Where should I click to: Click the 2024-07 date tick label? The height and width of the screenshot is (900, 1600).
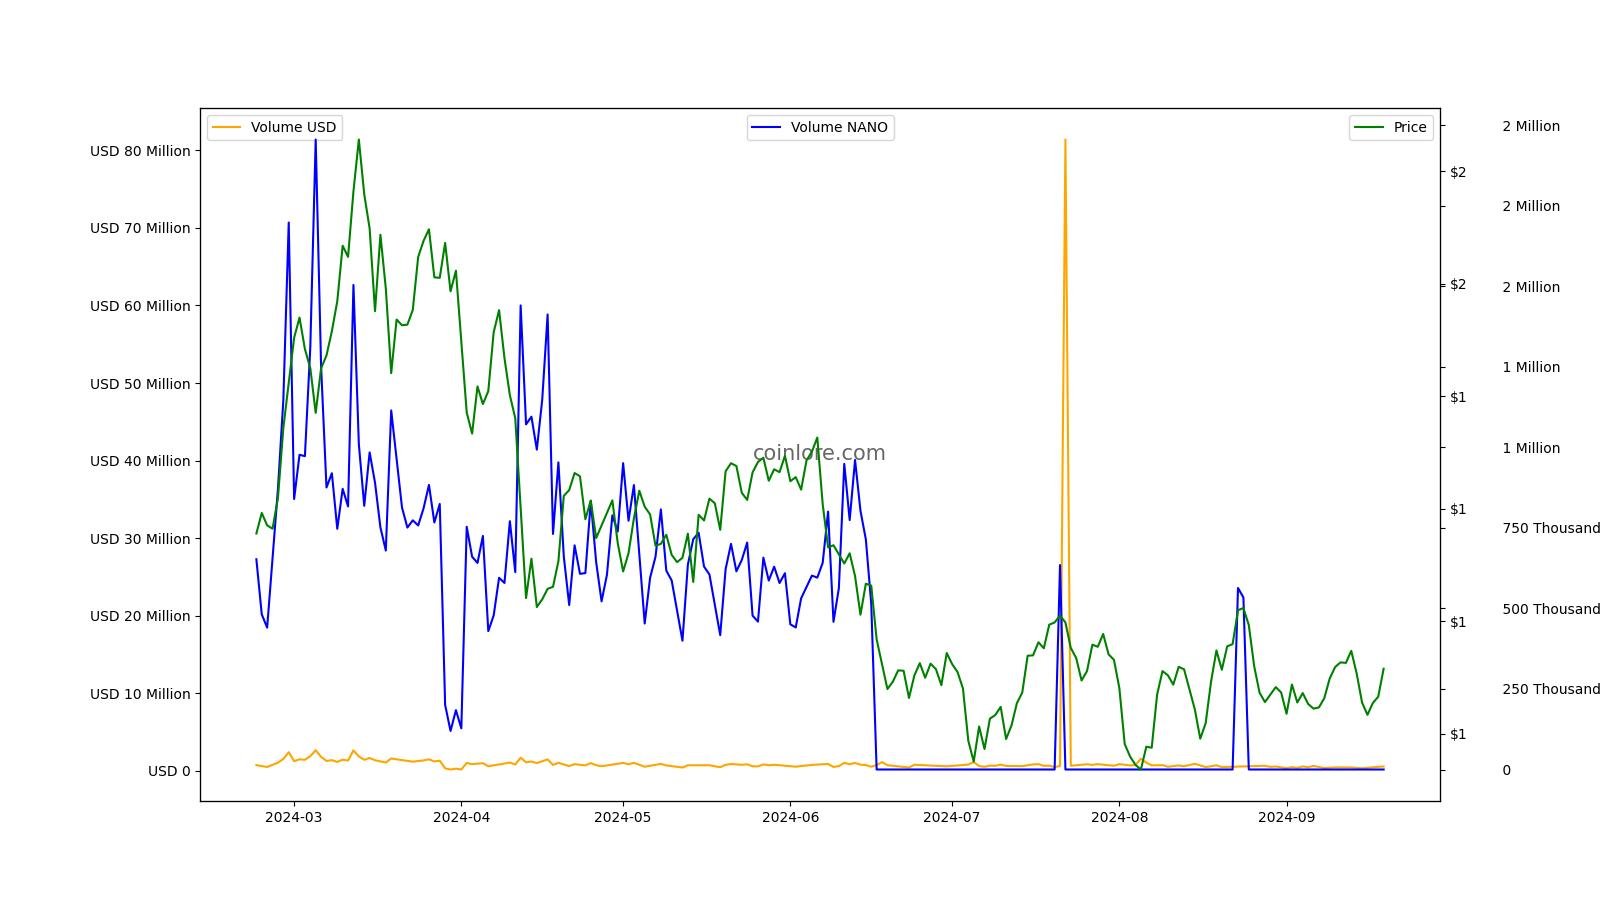[x=952, y=817]
